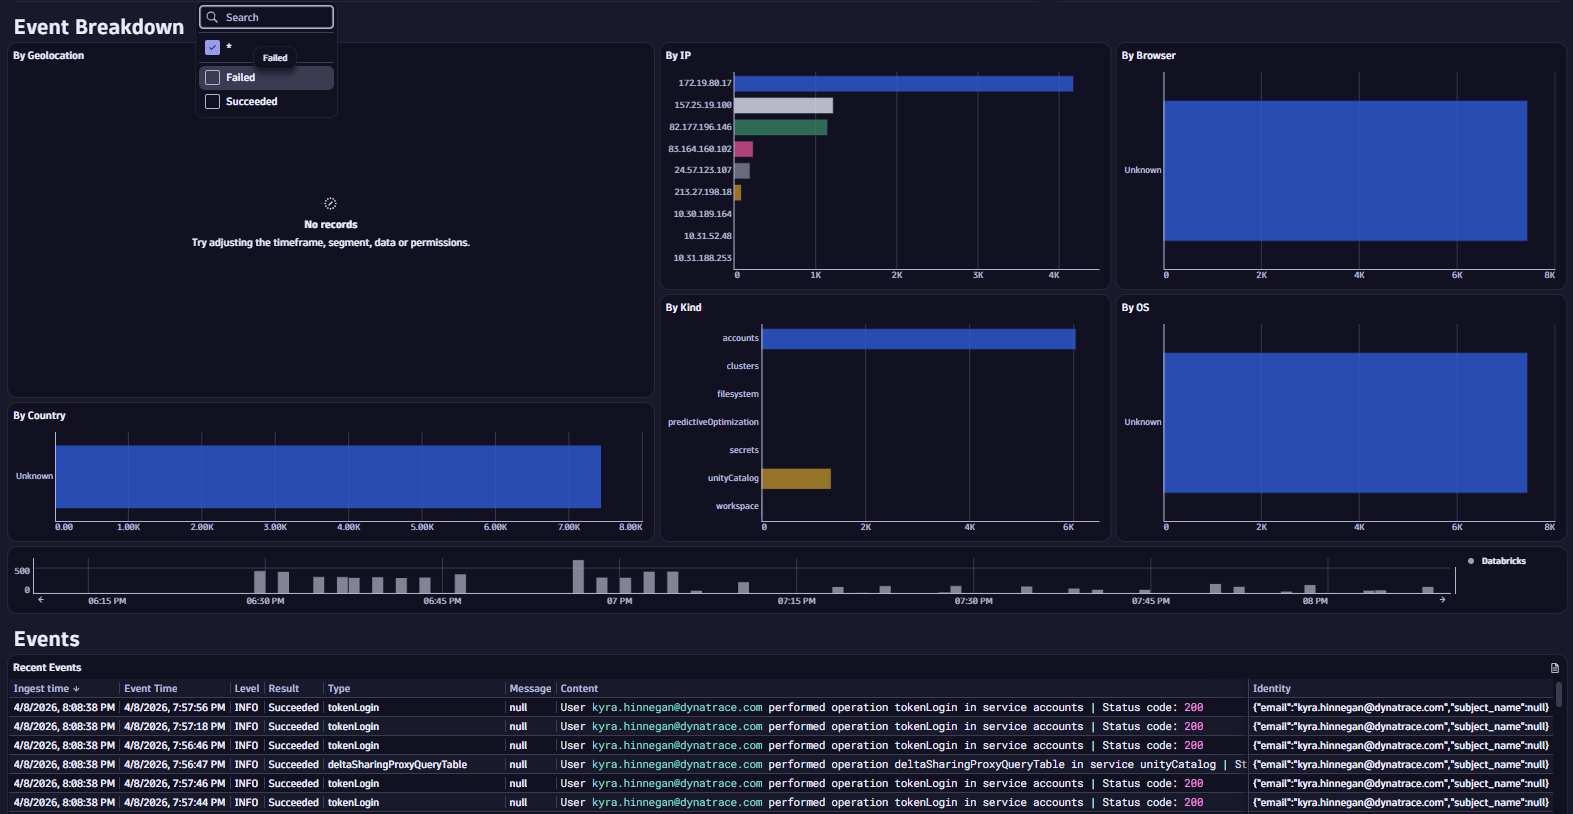Click the By Kind panel title
This screenshot has height=814, width=1573.
[683, 308]
